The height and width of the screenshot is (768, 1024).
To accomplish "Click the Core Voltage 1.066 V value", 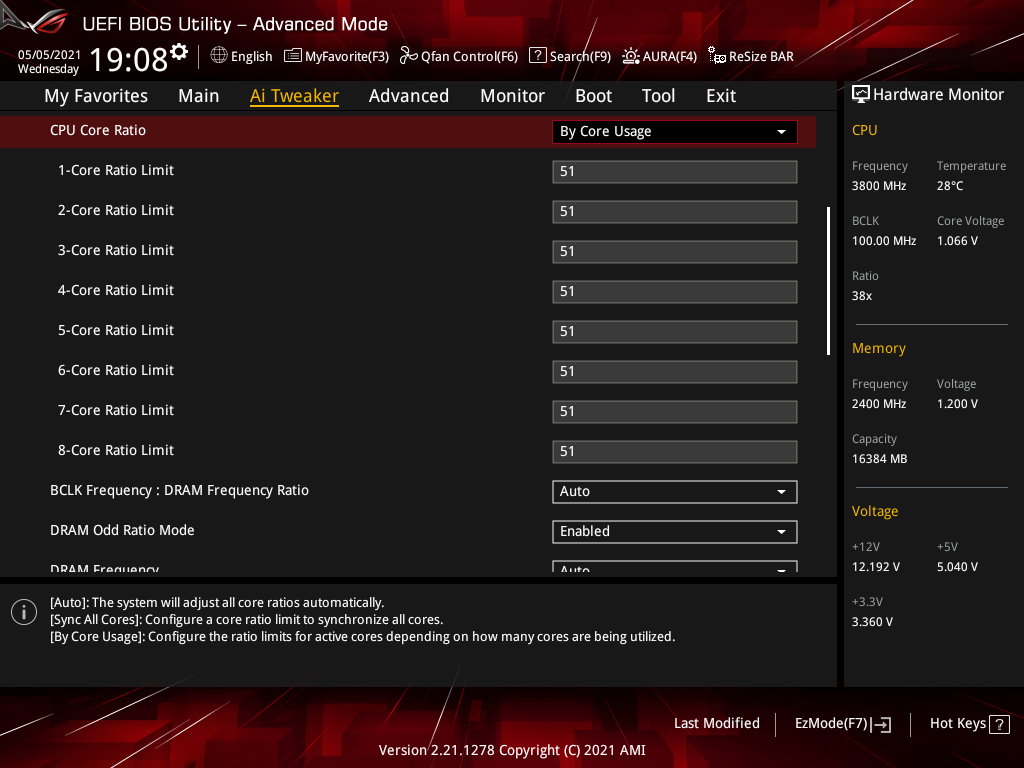I will [x=957, y=241].
